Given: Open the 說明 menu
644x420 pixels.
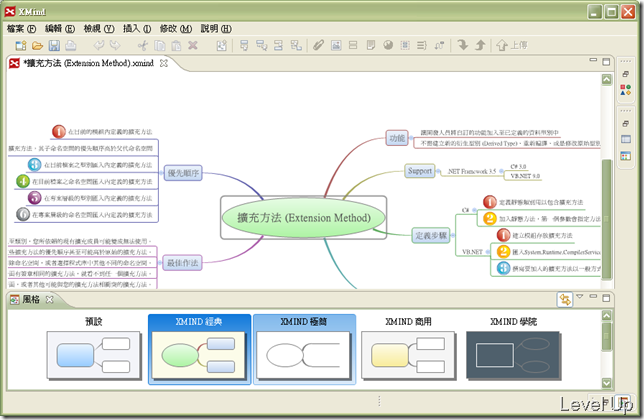Looking at the screenshot, I should point(216,28).
